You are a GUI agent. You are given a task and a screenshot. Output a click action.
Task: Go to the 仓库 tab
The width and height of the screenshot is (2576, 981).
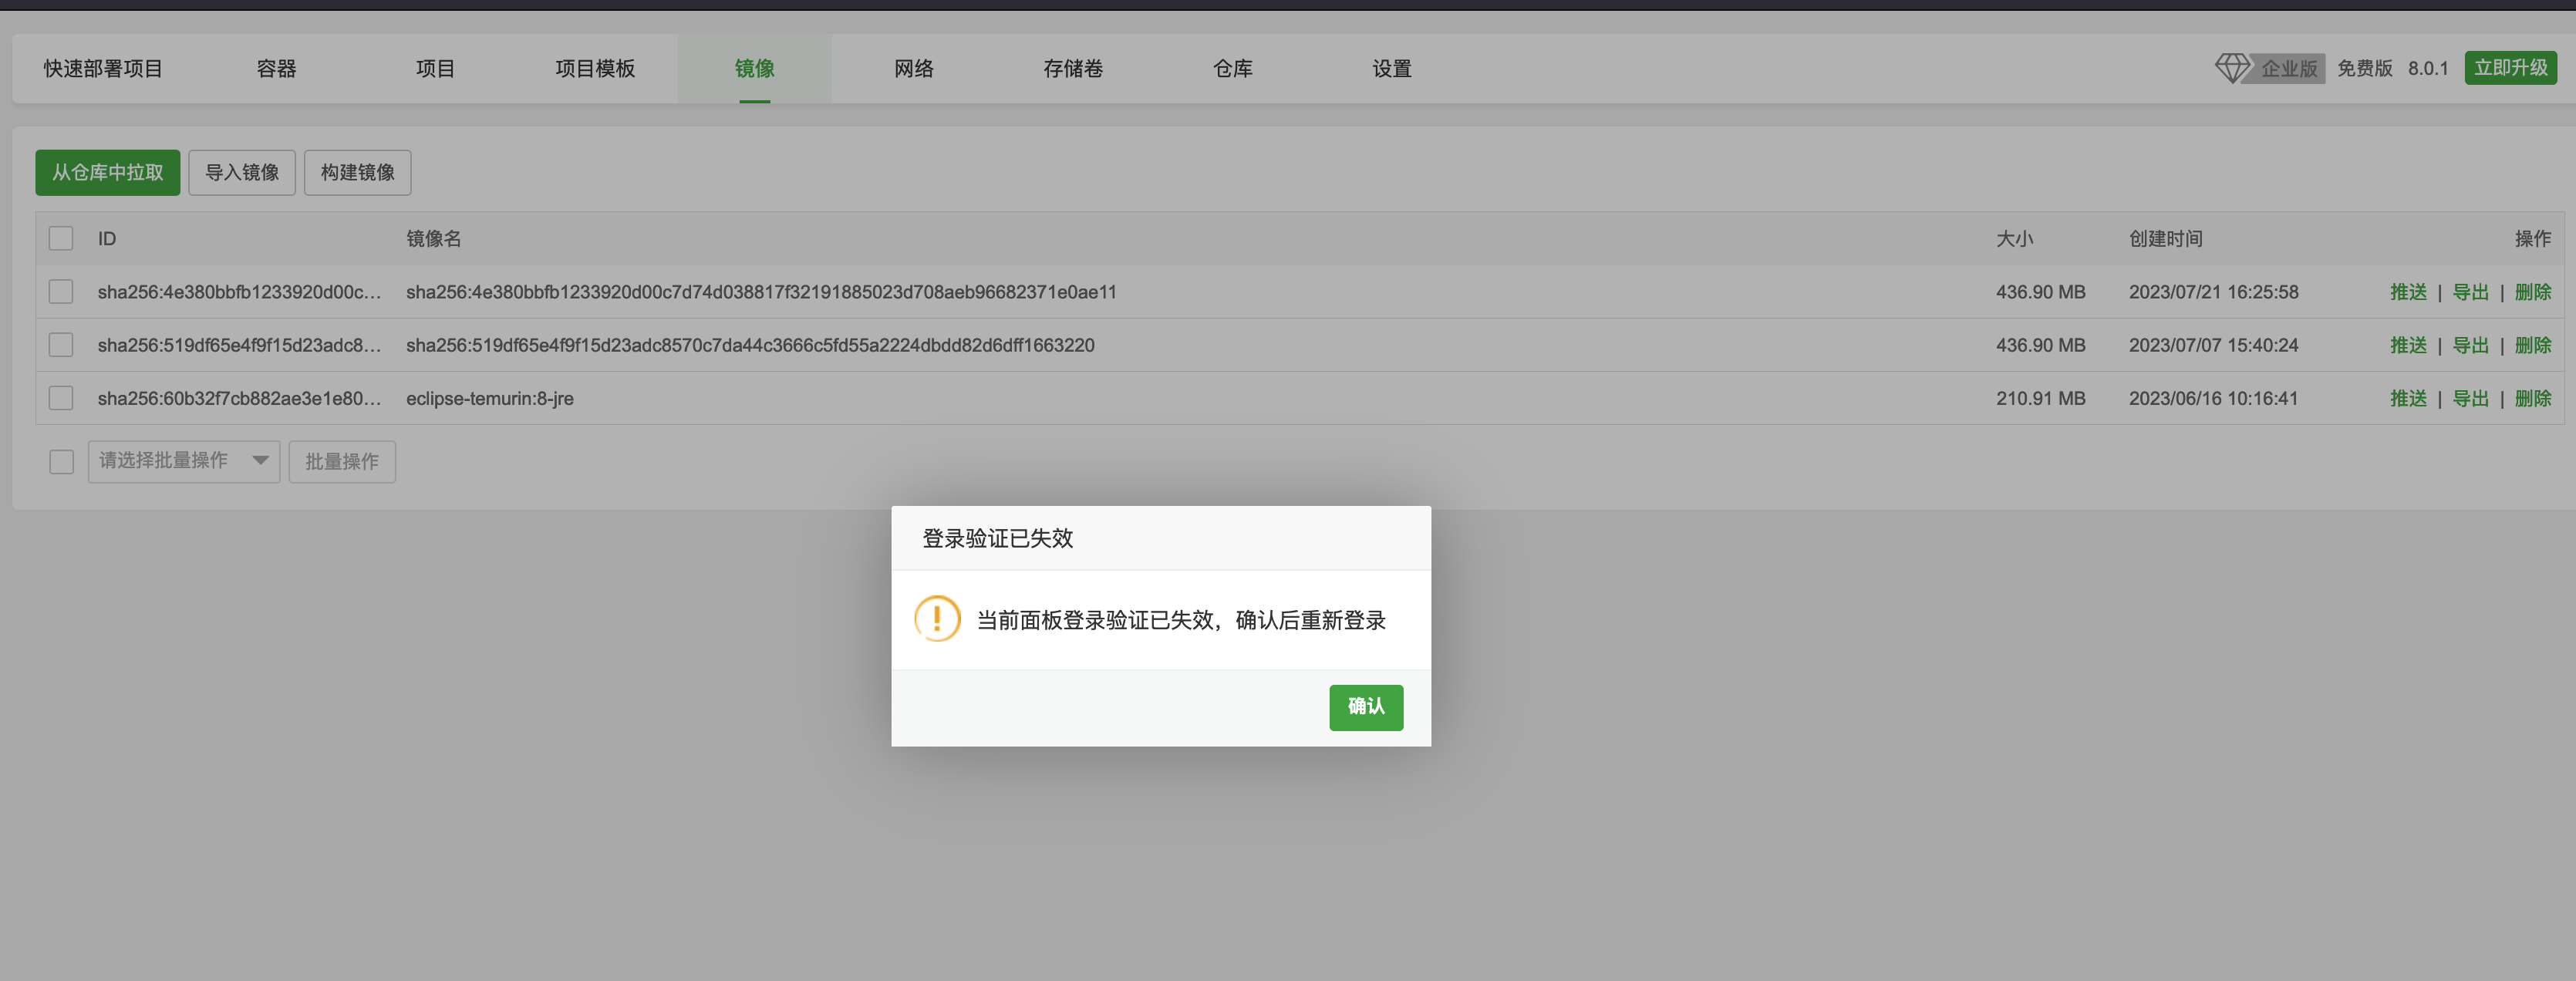1232,68
